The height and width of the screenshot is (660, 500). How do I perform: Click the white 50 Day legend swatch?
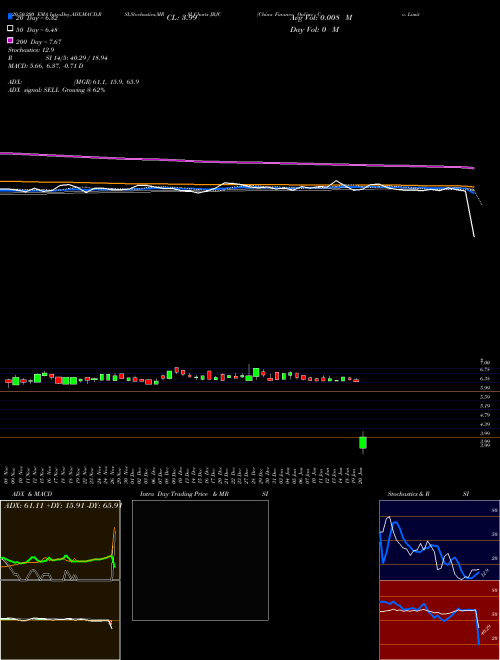(10, 29)
